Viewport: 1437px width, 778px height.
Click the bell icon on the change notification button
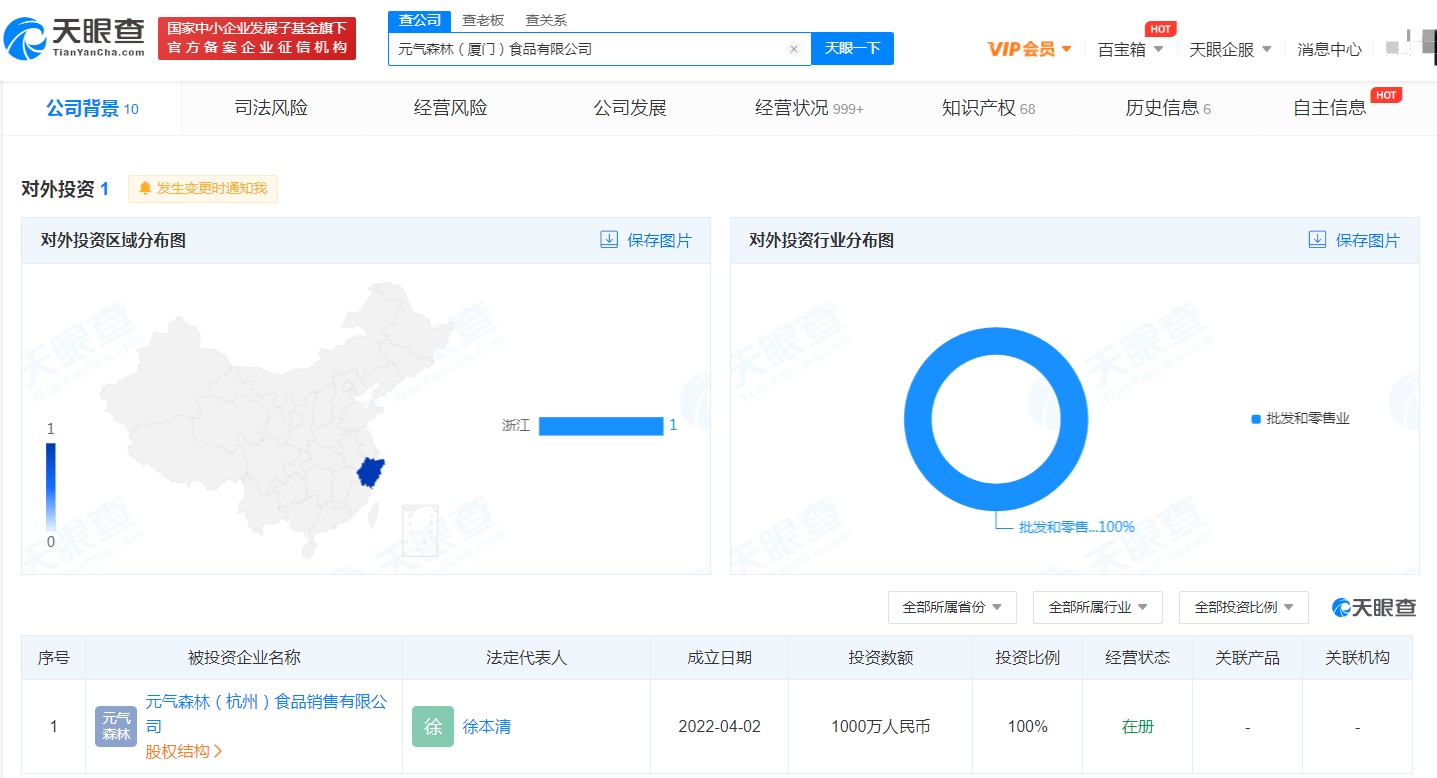click(145, 188)
